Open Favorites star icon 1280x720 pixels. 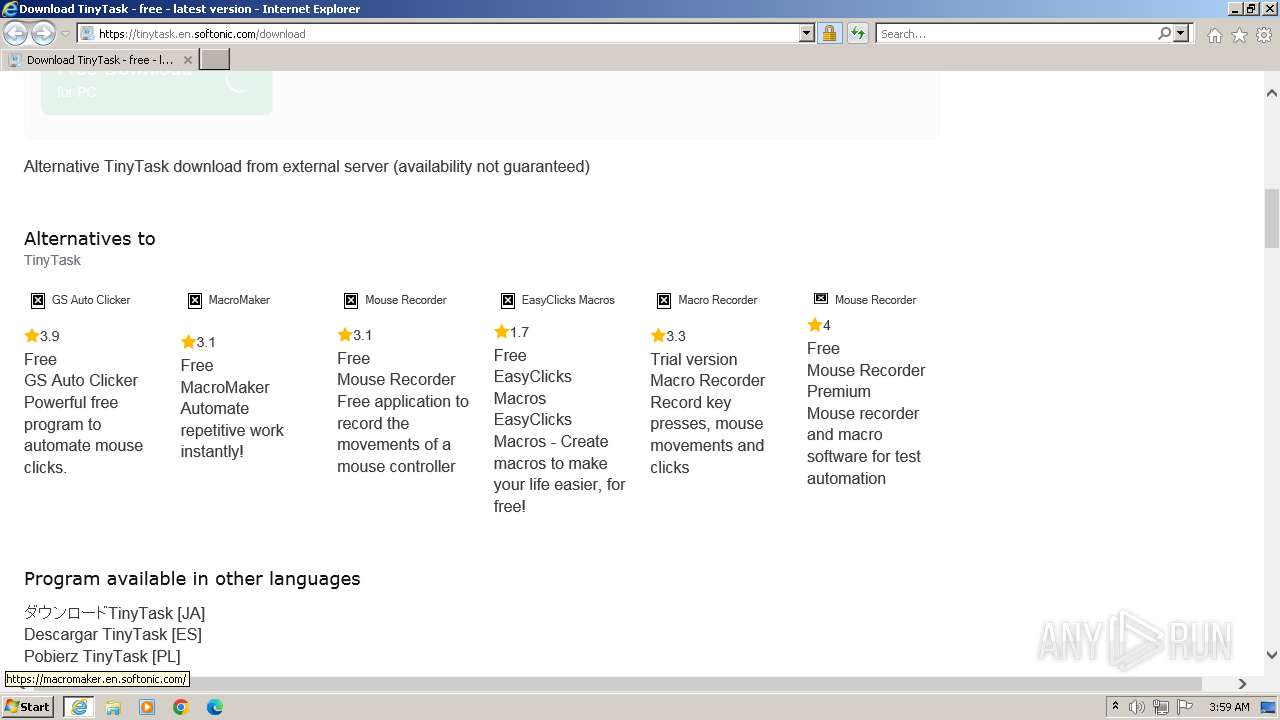pyautogui.click(x=1239, y=35)
